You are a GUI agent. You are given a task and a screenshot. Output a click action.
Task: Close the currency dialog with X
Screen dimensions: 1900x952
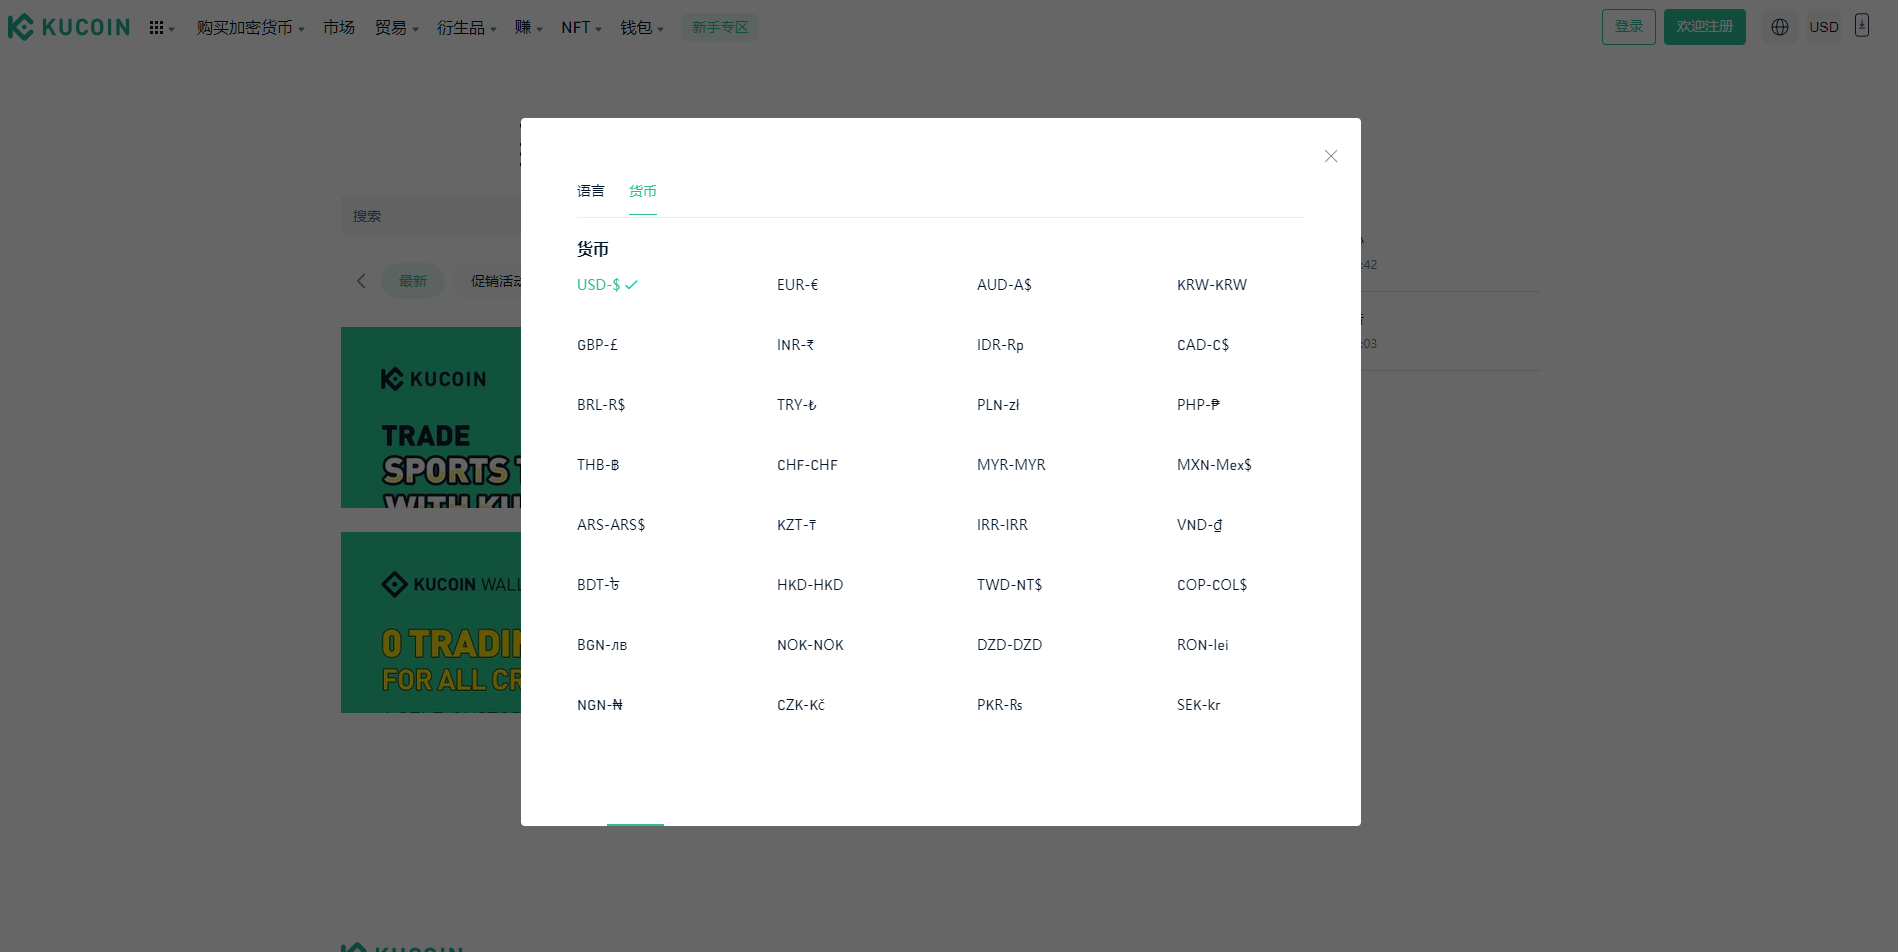1330,156
